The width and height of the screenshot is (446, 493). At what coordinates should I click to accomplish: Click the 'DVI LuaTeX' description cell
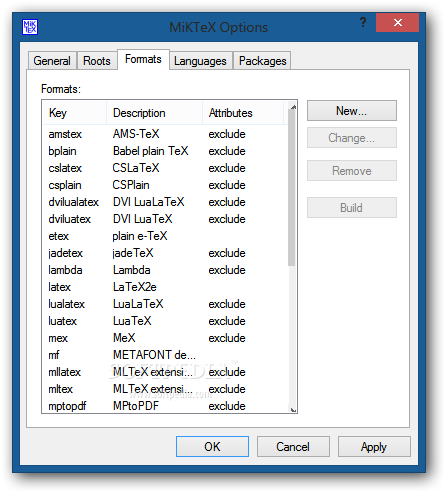pos(143,219)
